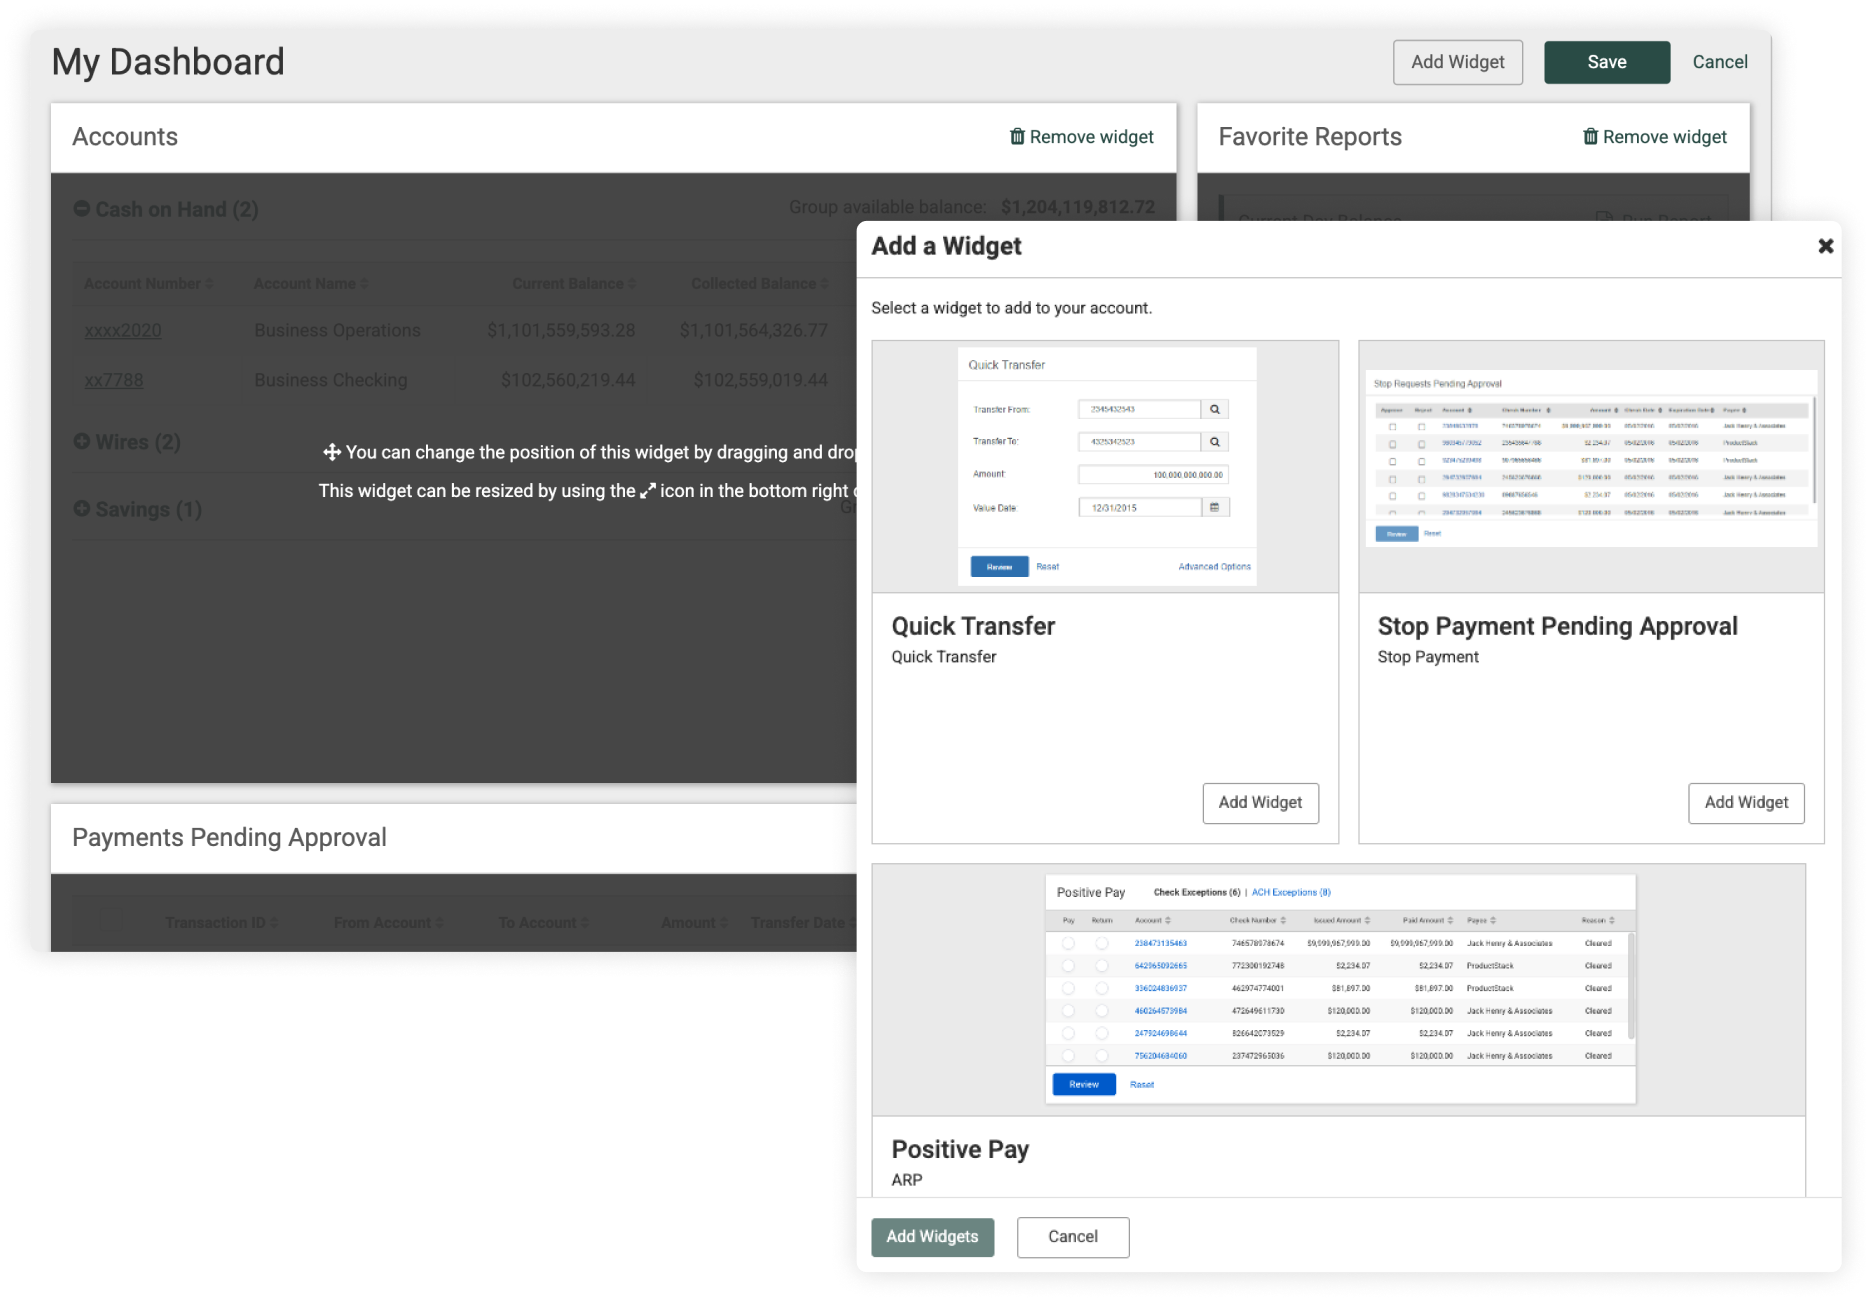Image resolution: width=1872 pixels, height=1303 pixels.
Task: Select Pay radio for the first Positive Pay exception
Action: coord(1066,943)
